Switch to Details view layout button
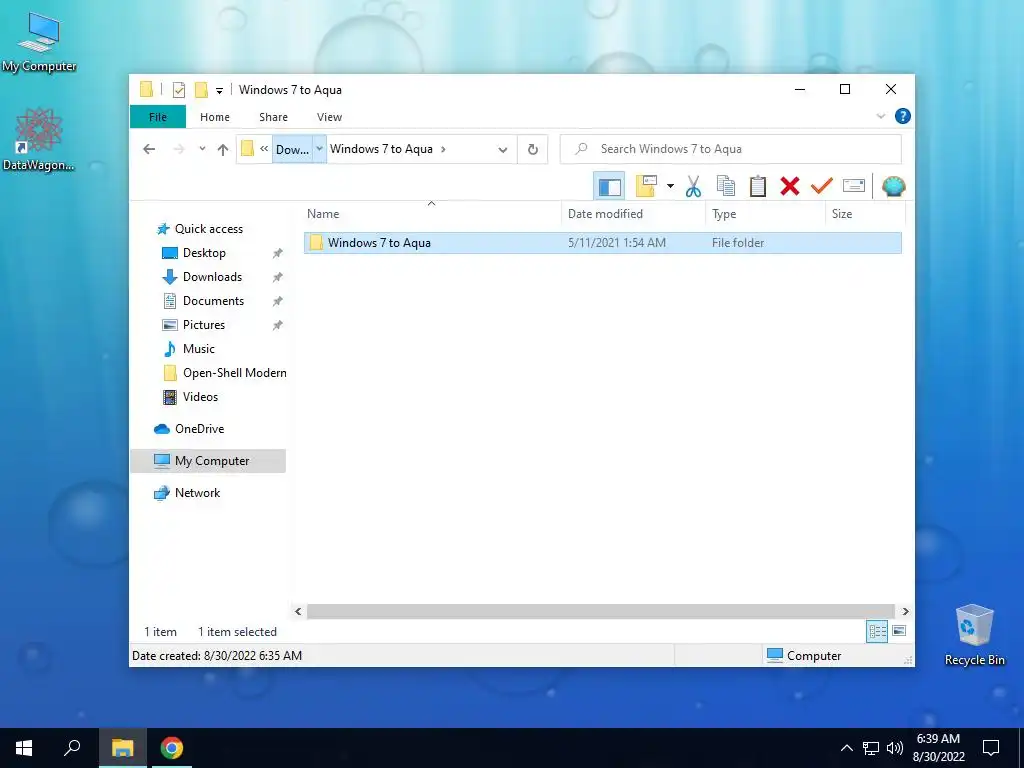Viewport: 1024px width, 768px height. 877,631
